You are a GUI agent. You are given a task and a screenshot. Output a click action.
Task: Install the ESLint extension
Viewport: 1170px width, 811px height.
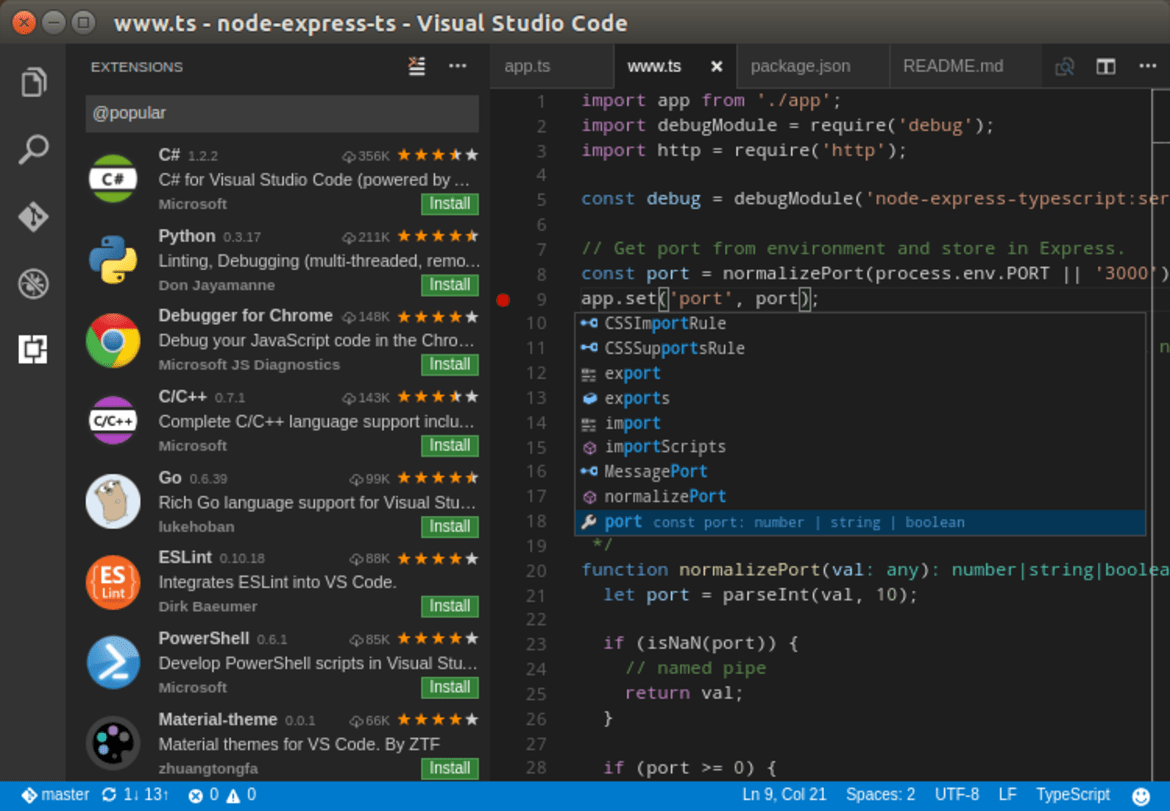click(449, 606)
